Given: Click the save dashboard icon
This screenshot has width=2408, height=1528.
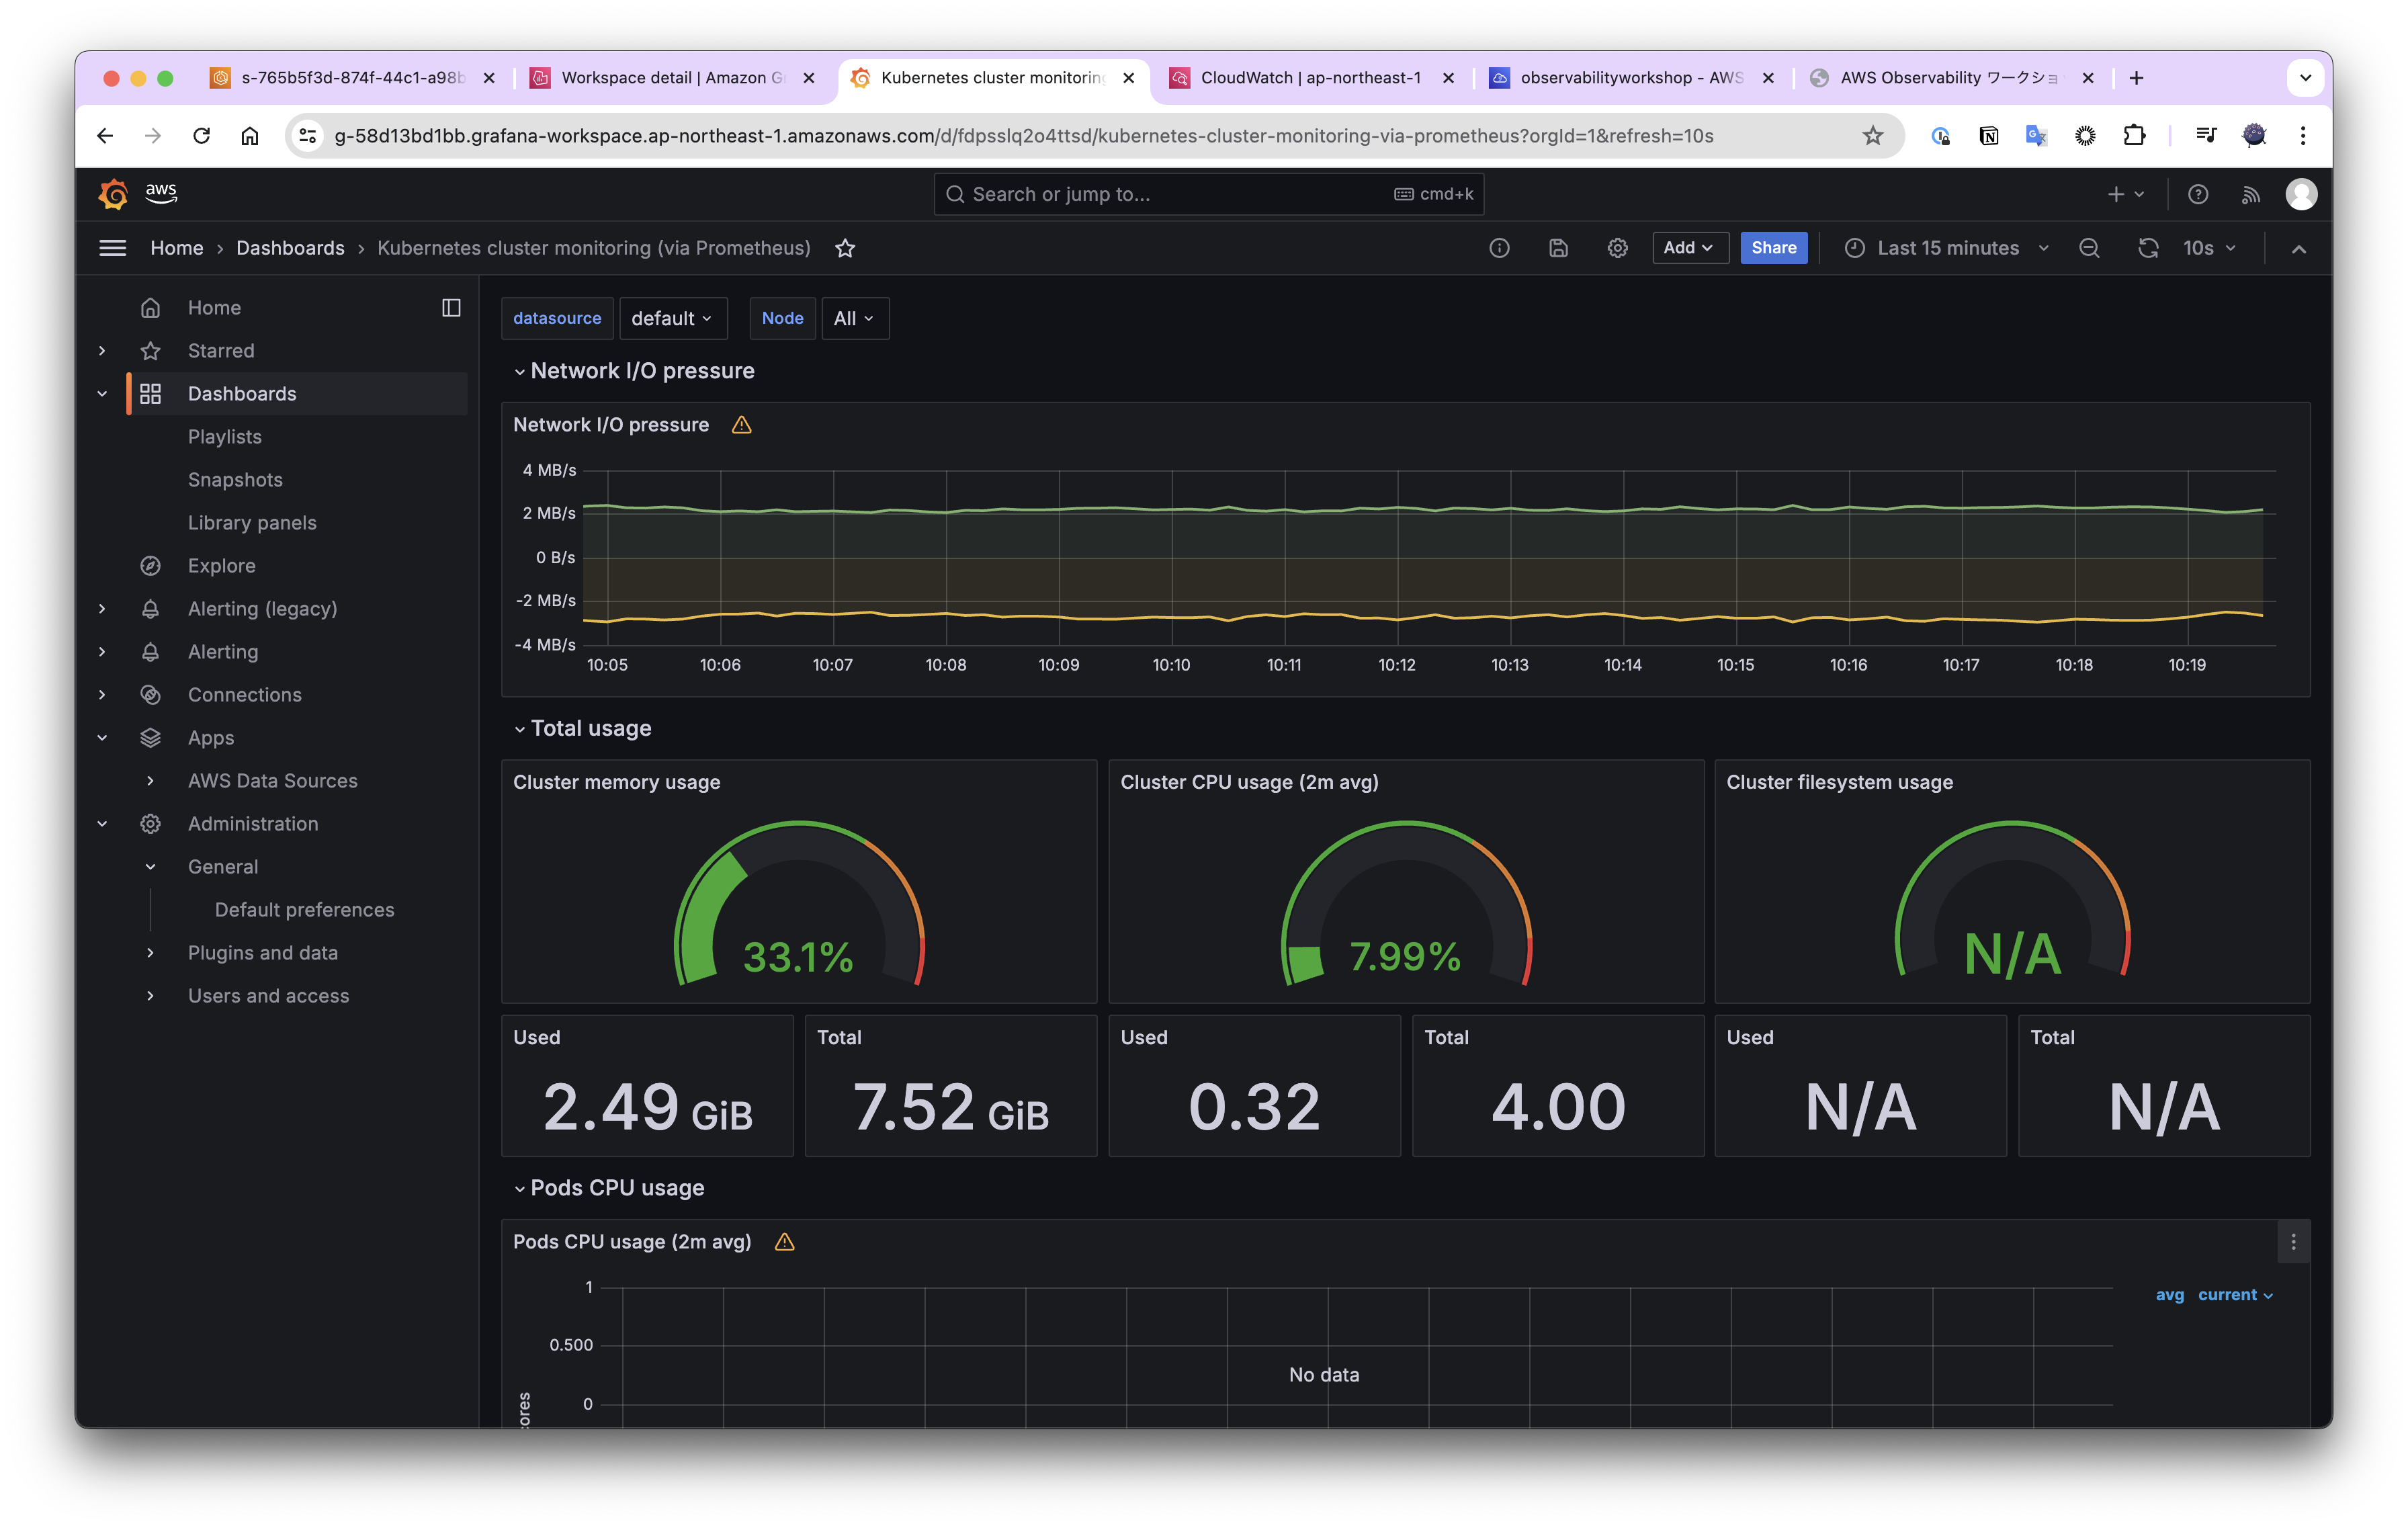Looking at the screenshot, I should pos(1558,248).
